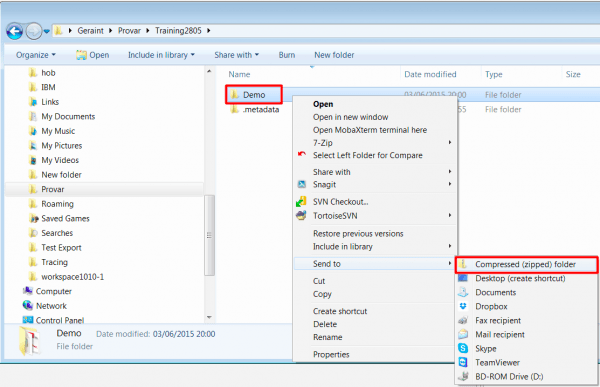Open the Organize toolbar menu
This screenshot has height=387, width=600.
point(36,55)
